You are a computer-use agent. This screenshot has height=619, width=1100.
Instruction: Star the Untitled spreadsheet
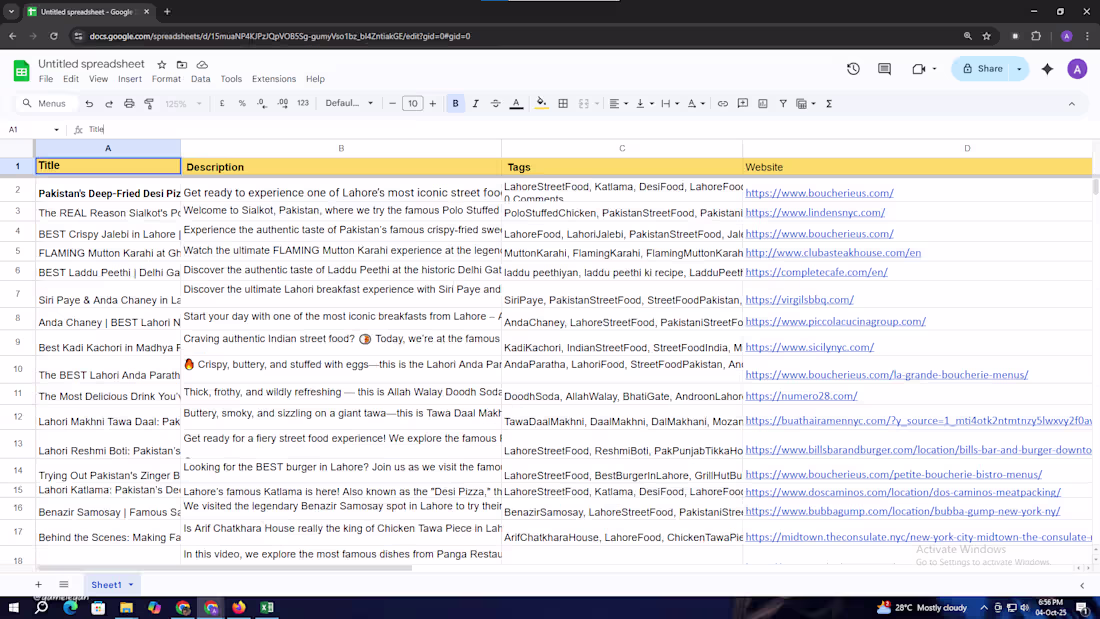(162, 65)
